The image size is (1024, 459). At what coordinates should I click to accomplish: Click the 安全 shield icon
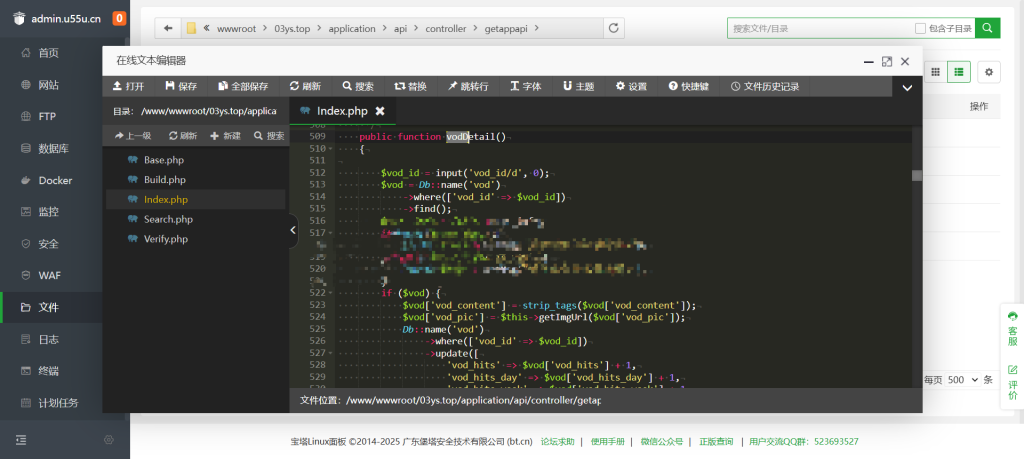pyautogui.click(x=26, y=244)
